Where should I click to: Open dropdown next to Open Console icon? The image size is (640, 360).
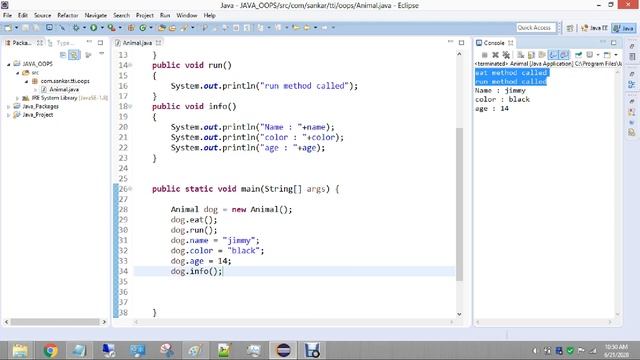616,55
